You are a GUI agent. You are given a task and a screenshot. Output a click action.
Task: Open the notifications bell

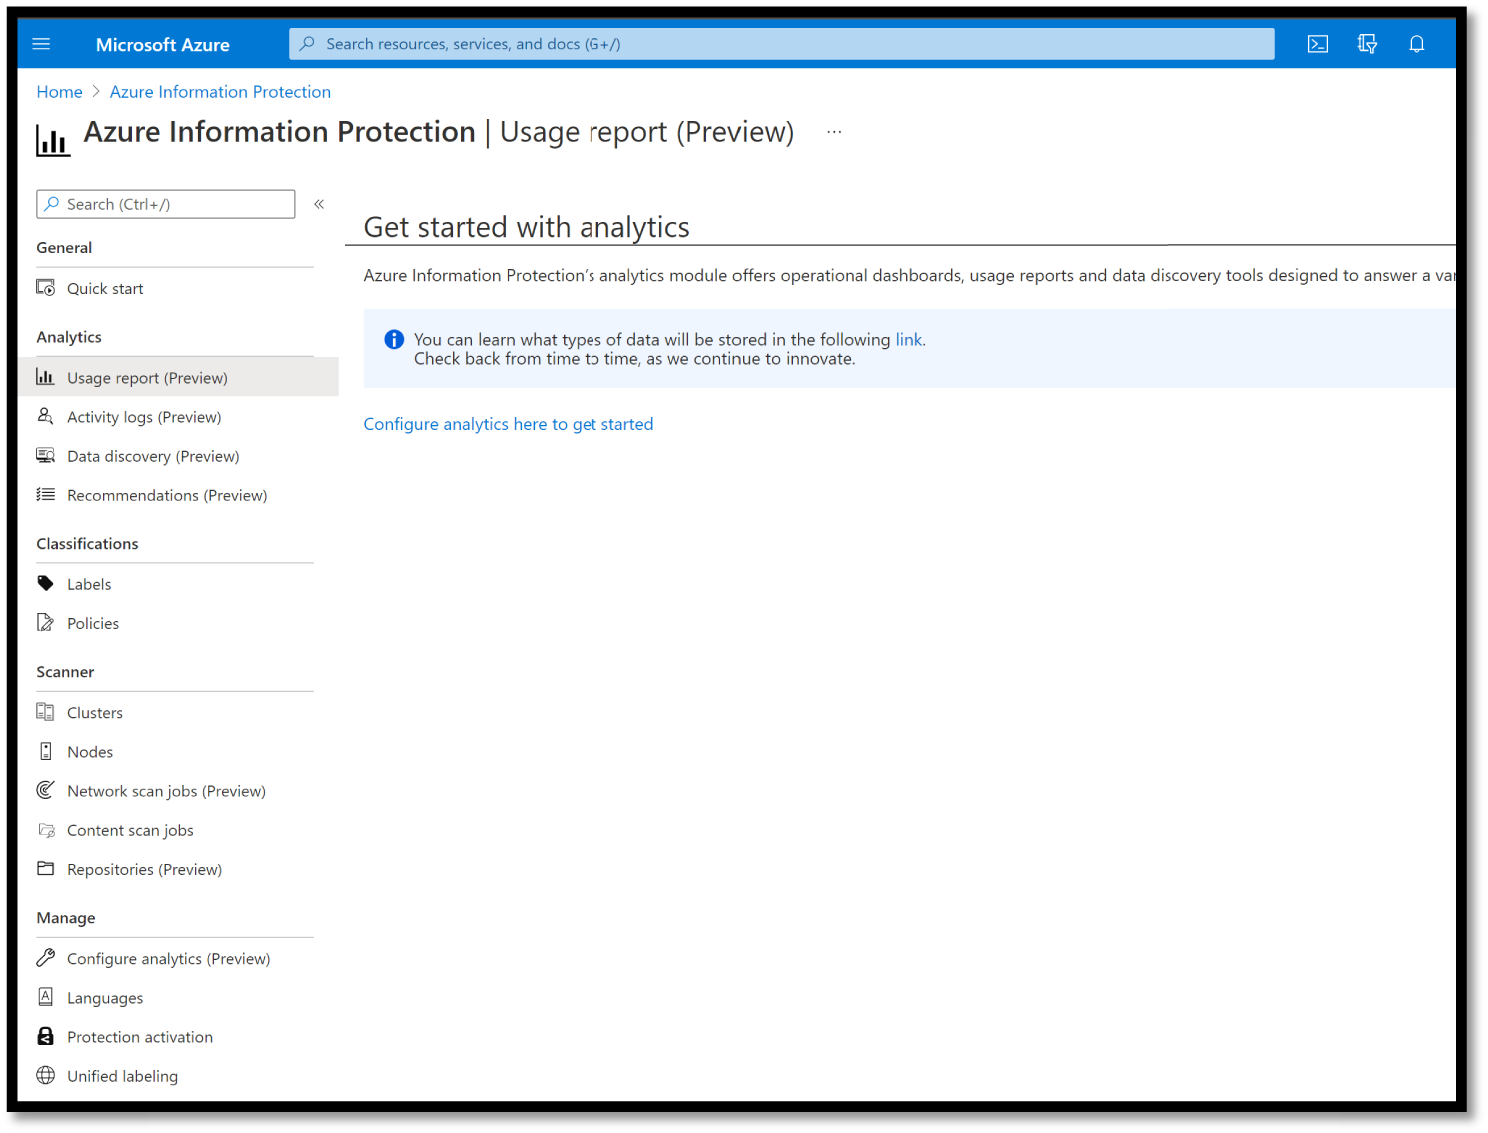coord(1416,44)
